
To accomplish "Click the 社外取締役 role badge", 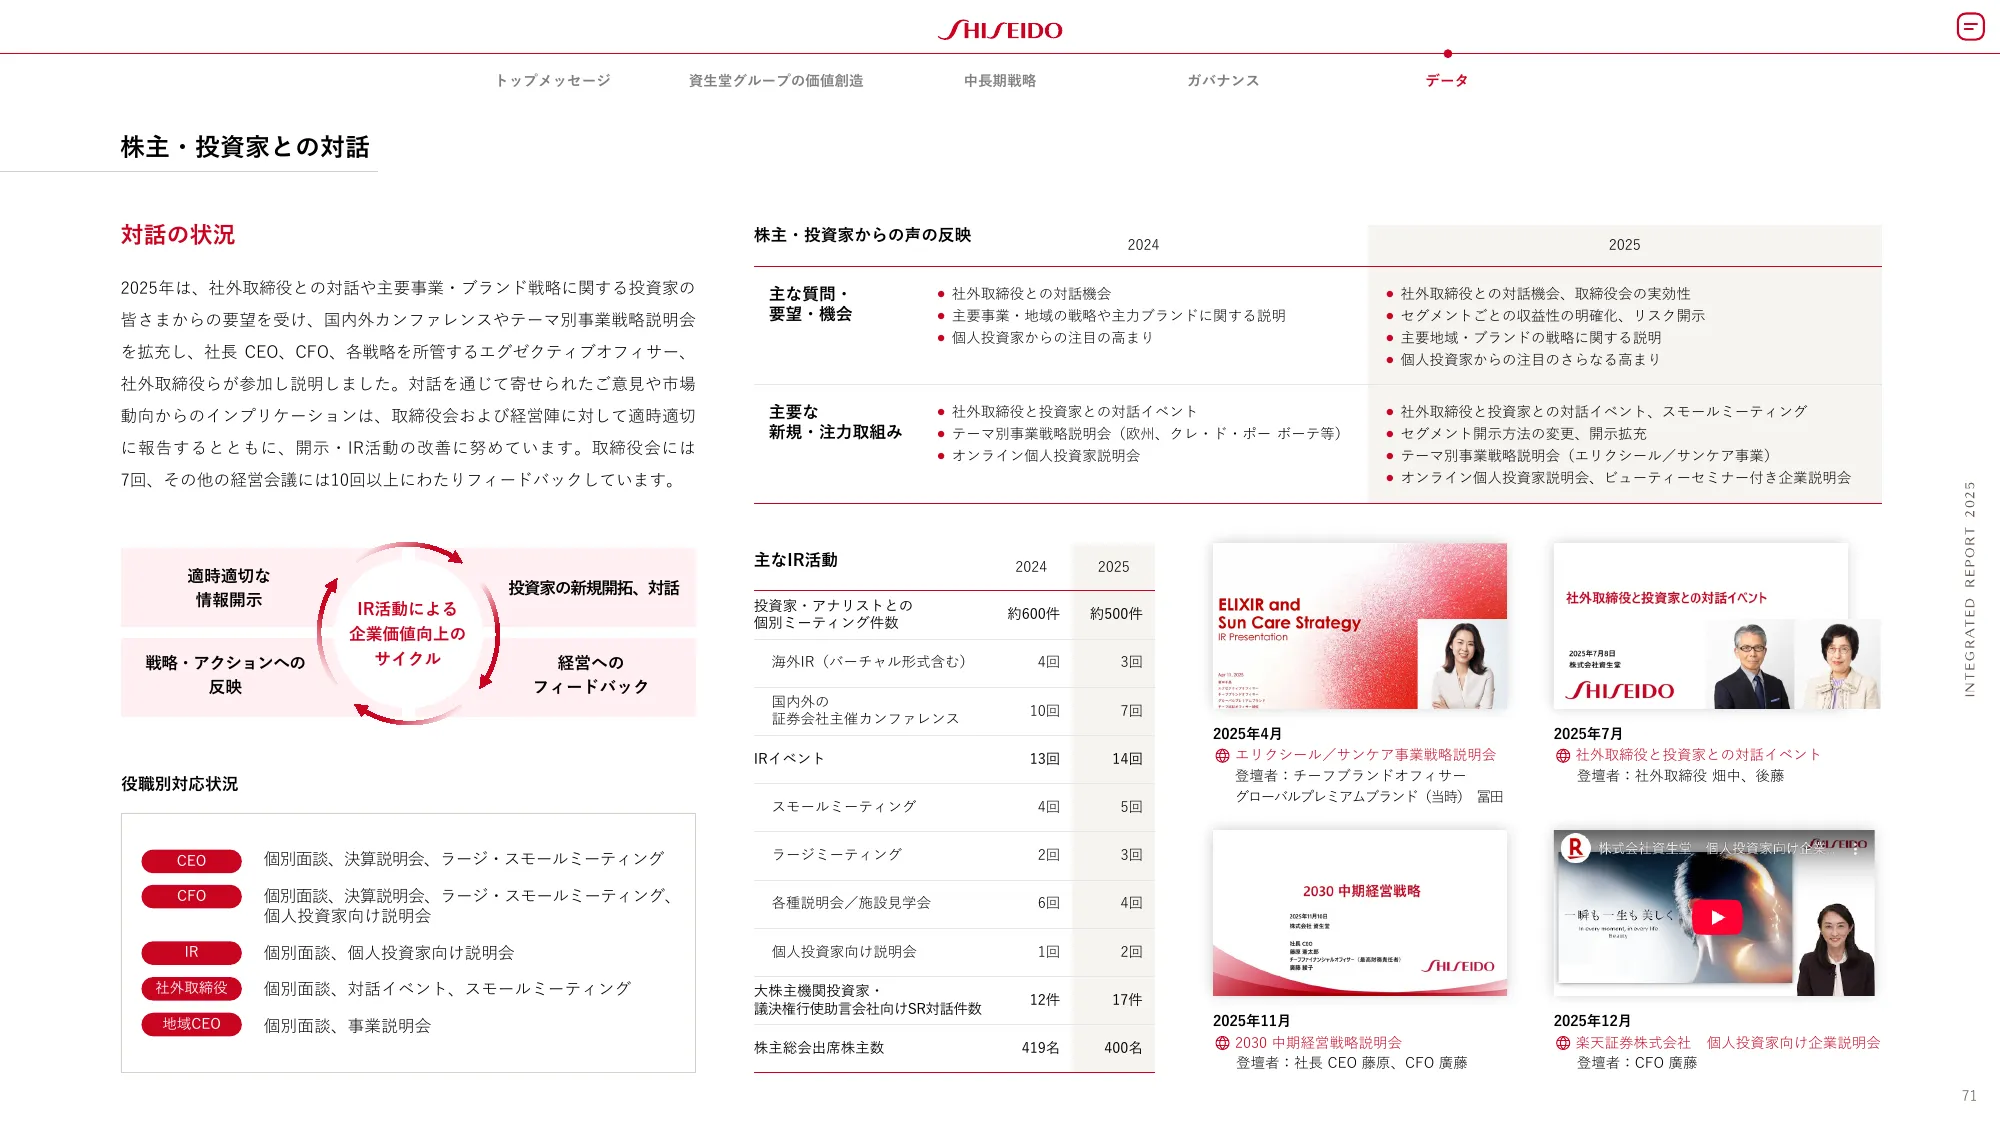I will click(x=191, y=989).
